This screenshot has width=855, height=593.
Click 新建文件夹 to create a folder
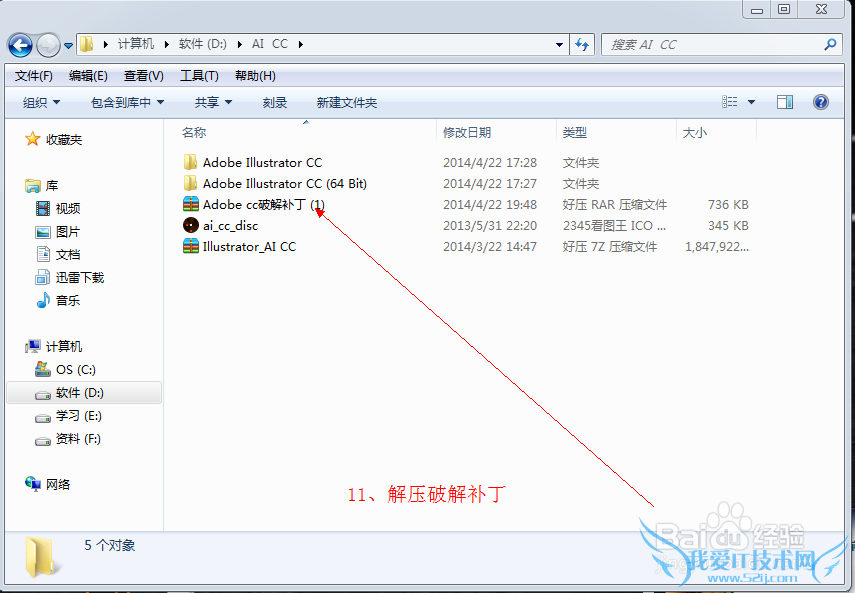click(347, 102)
